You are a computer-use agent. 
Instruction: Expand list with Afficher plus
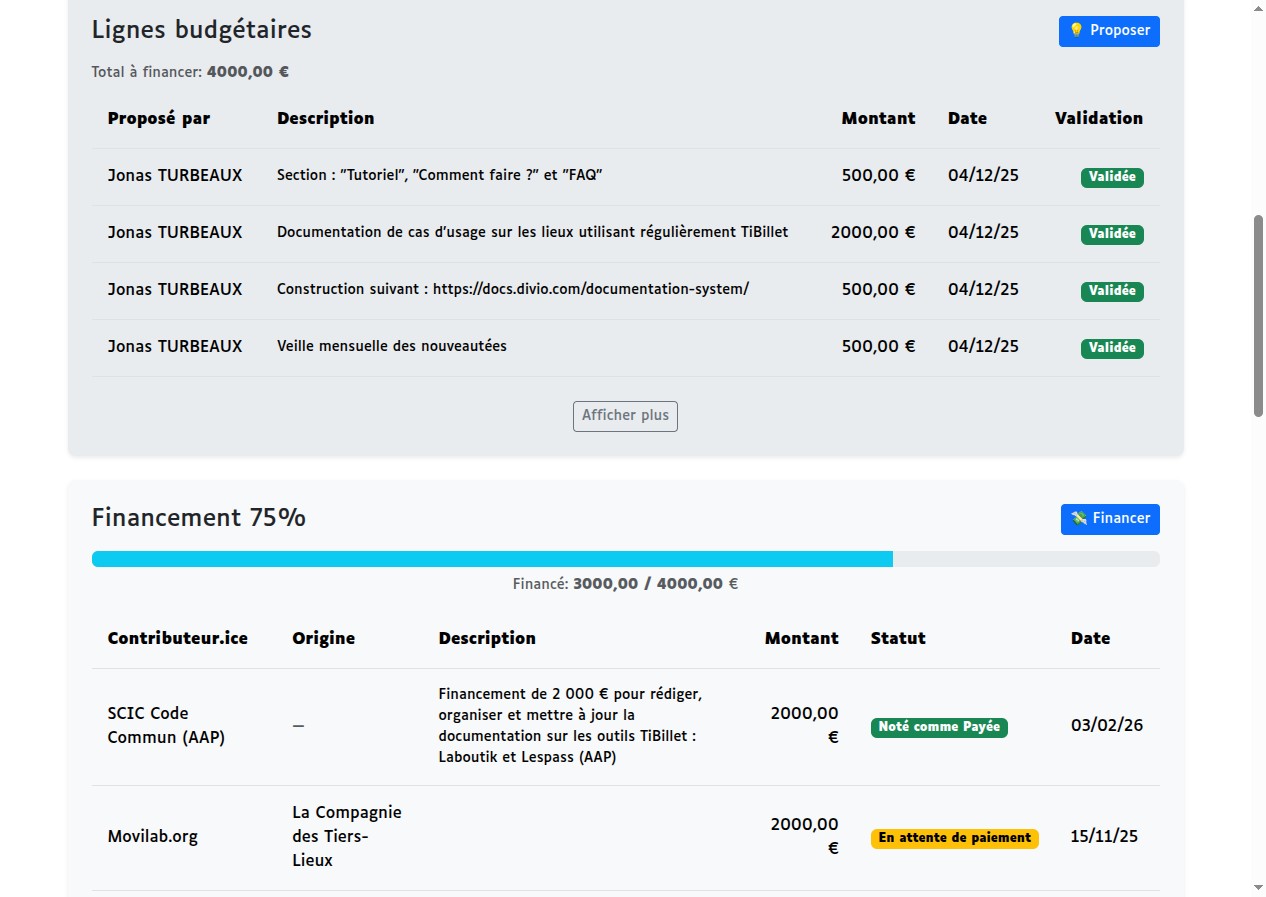point(625,416)
